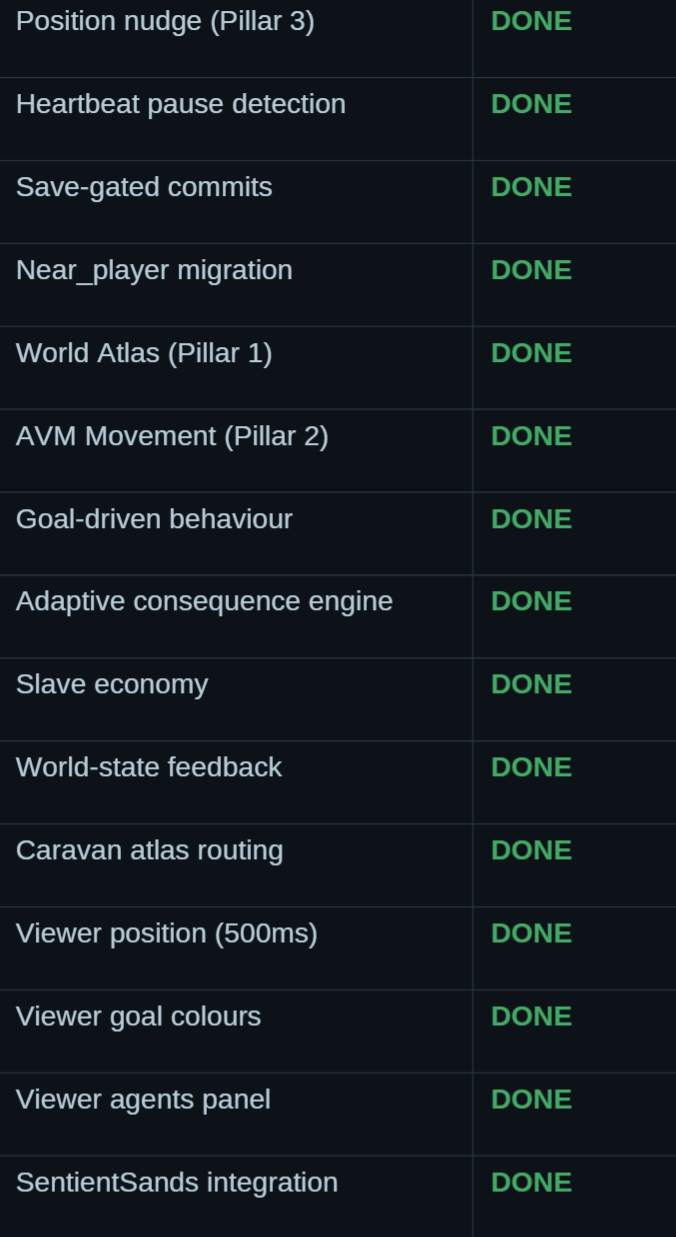Viewport: 676px width, 1237px height.
Task: Click the "World Atlas (Pillar 1)" cell
Action: pos(144,353)
